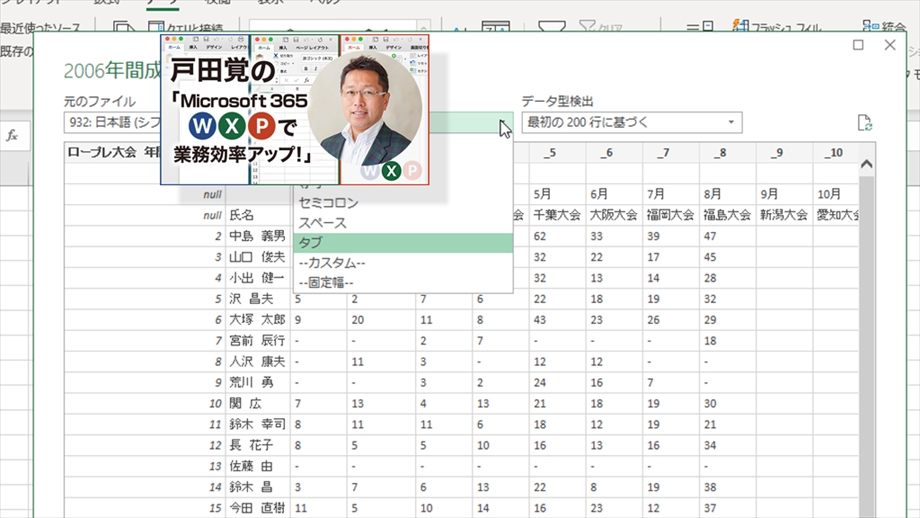Click the refresh preview icon in the dialog
This screenshot has height=518, width=920.
click(x=864, y=123)
